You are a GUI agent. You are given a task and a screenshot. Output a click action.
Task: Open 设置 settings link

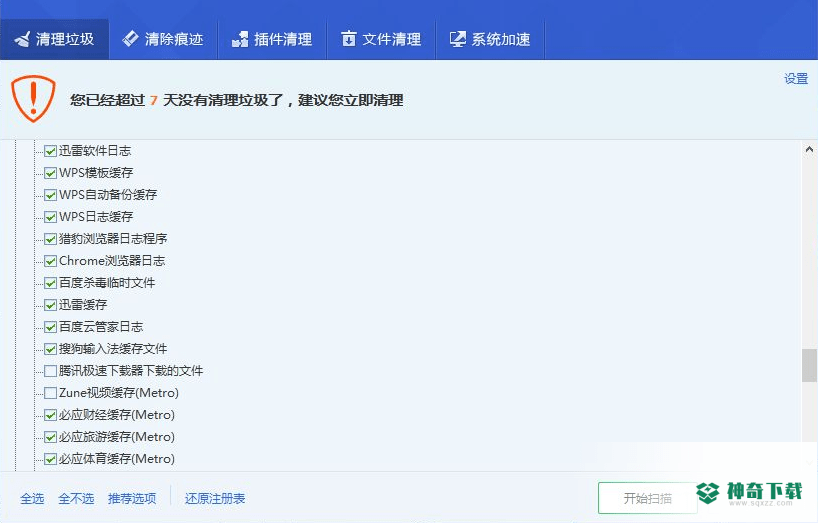(x=796, y=79)
